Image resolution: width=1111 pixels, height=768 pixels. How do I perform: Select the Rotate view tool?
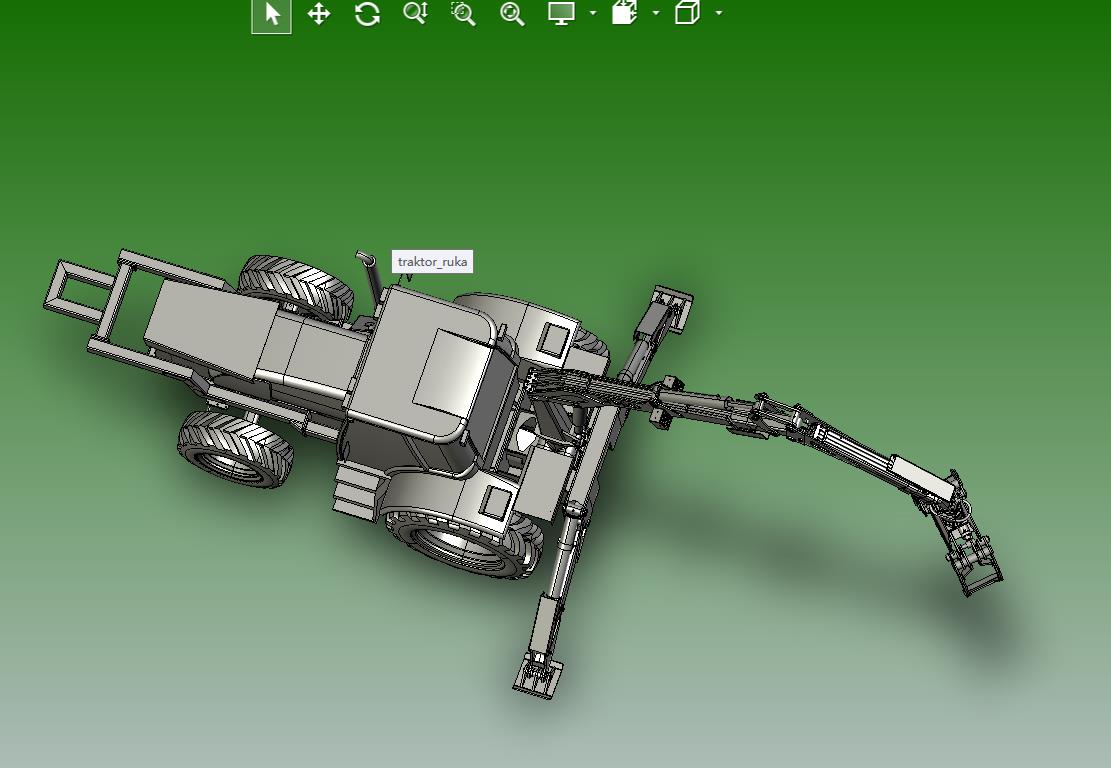pyautogui.click(x=367, y=14)
